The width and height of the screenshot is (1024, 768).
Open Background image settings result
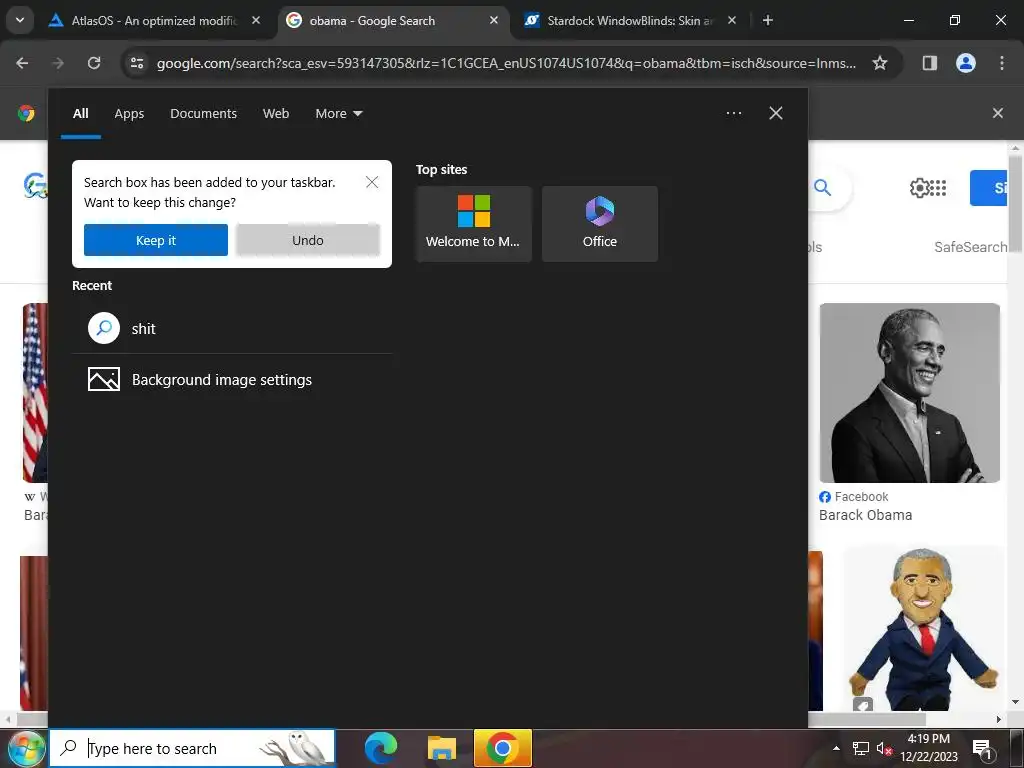tap(232, 379)
